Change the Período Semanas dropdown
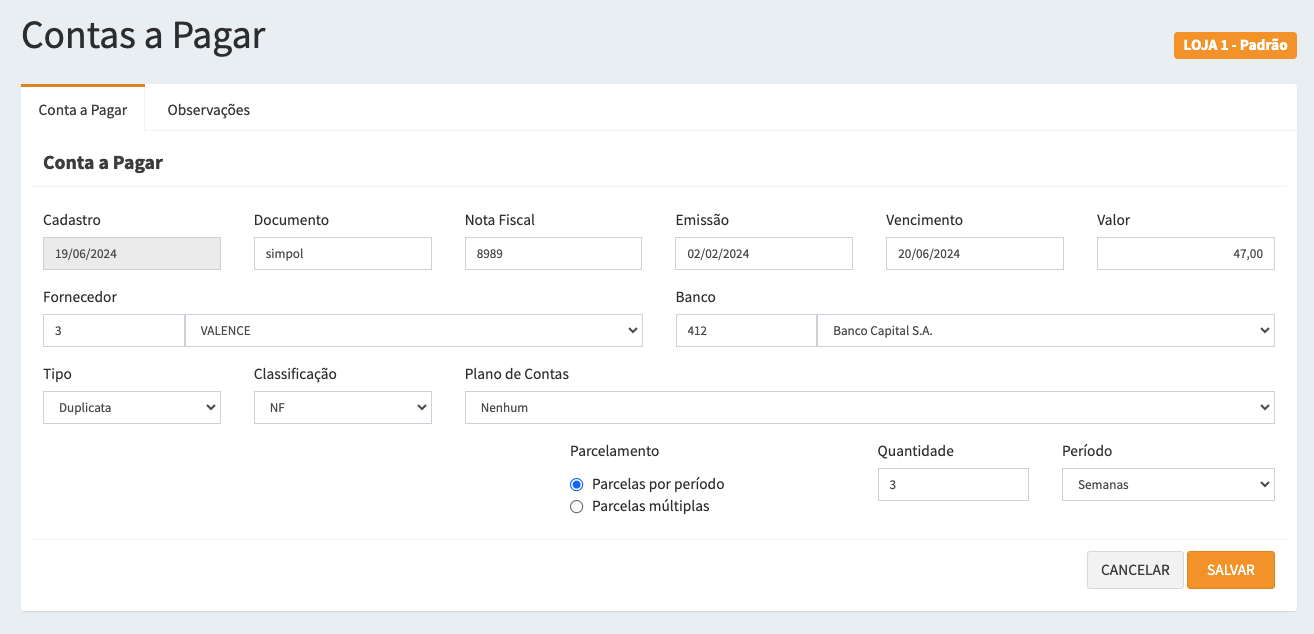Image resolution: width=1314 pixels, height=634 pixels. click(x=1167, y=485)
